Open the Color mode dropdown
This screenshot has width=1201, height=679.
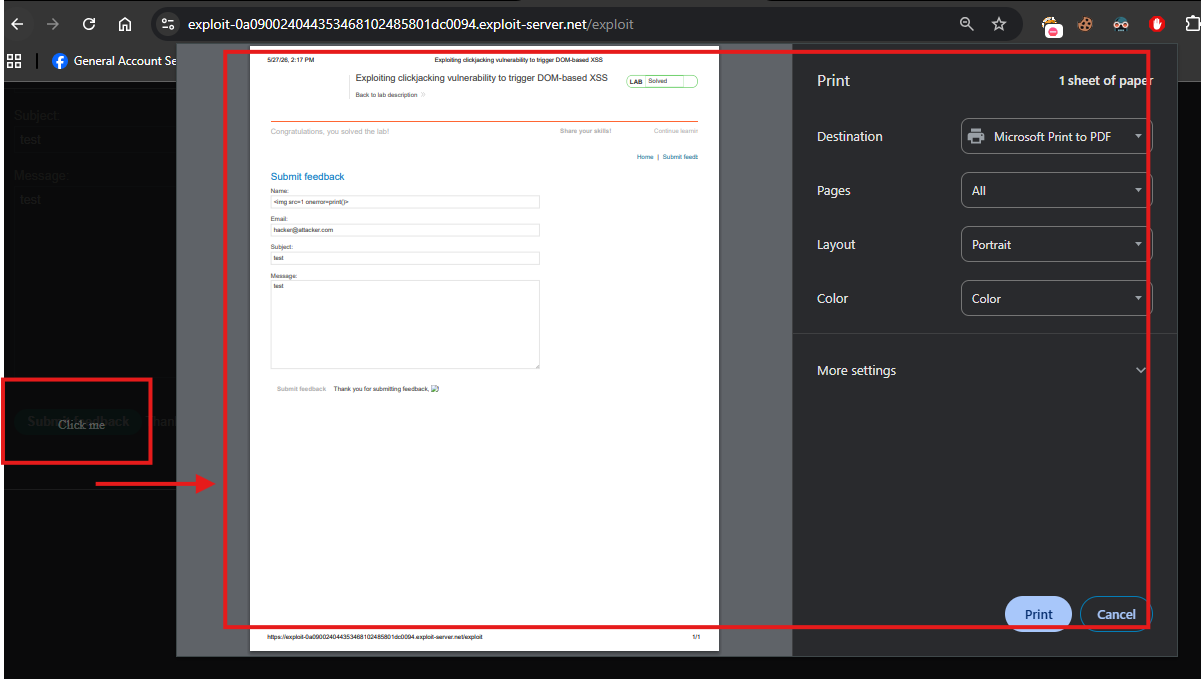click(1056, 299)
